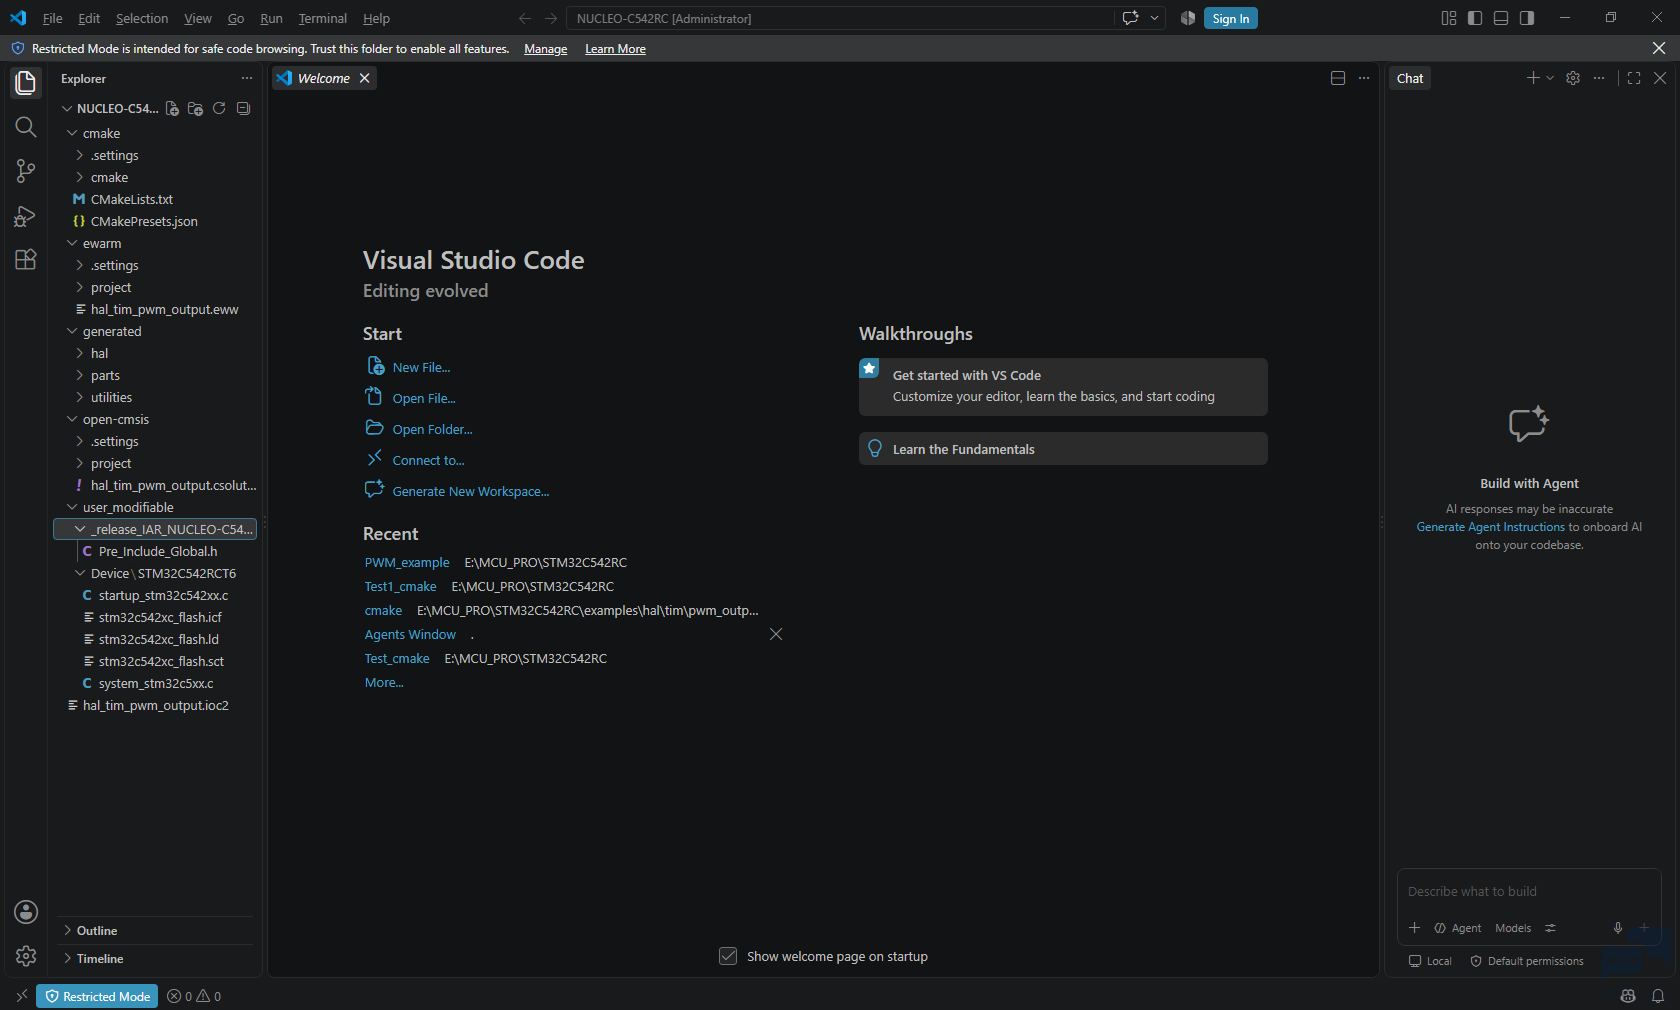The width and height of the screenshot is (1680, 1010).
Task: Click Generate Agent Instructions link
Action: 1490,527
